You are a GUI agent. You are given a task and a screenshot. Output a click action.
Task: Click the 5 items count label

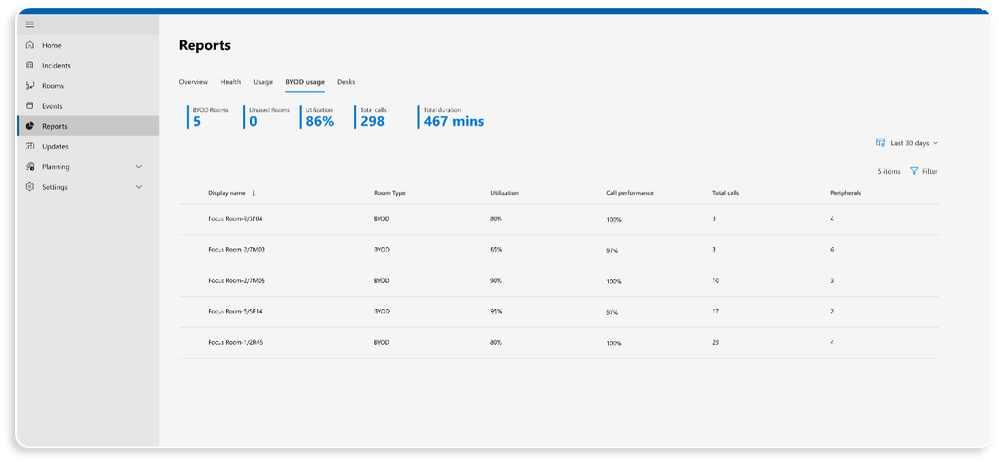889,171
